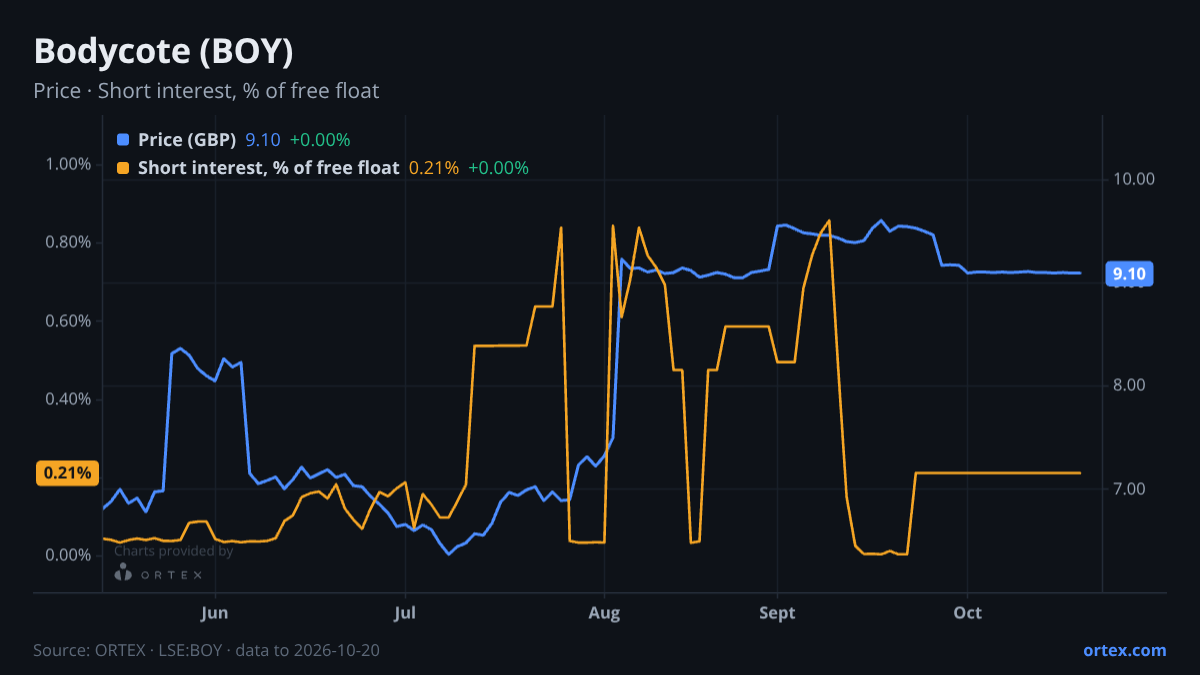
Task: Click the 0.00% left axis label
Action: click(x=69, y=556)
